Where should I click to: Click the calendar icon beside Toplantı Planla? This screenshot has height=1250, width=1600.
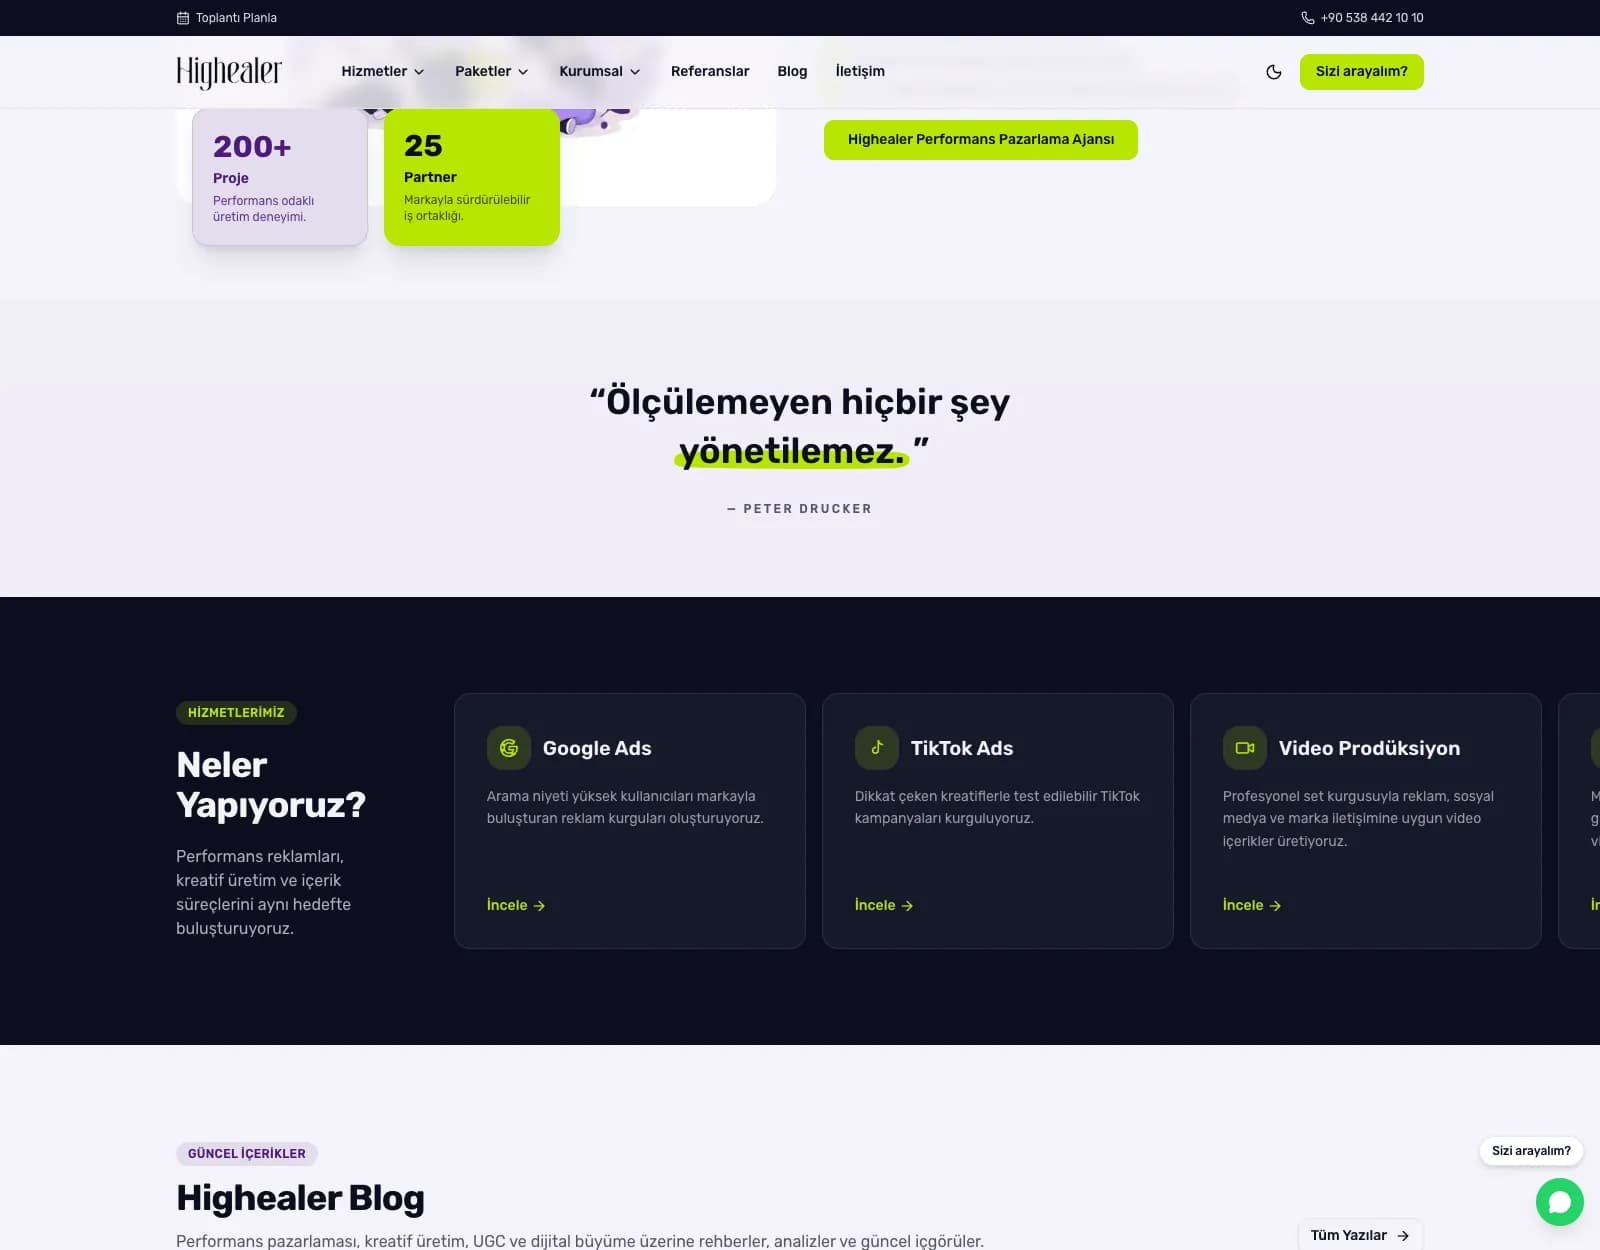pos(183,18)
